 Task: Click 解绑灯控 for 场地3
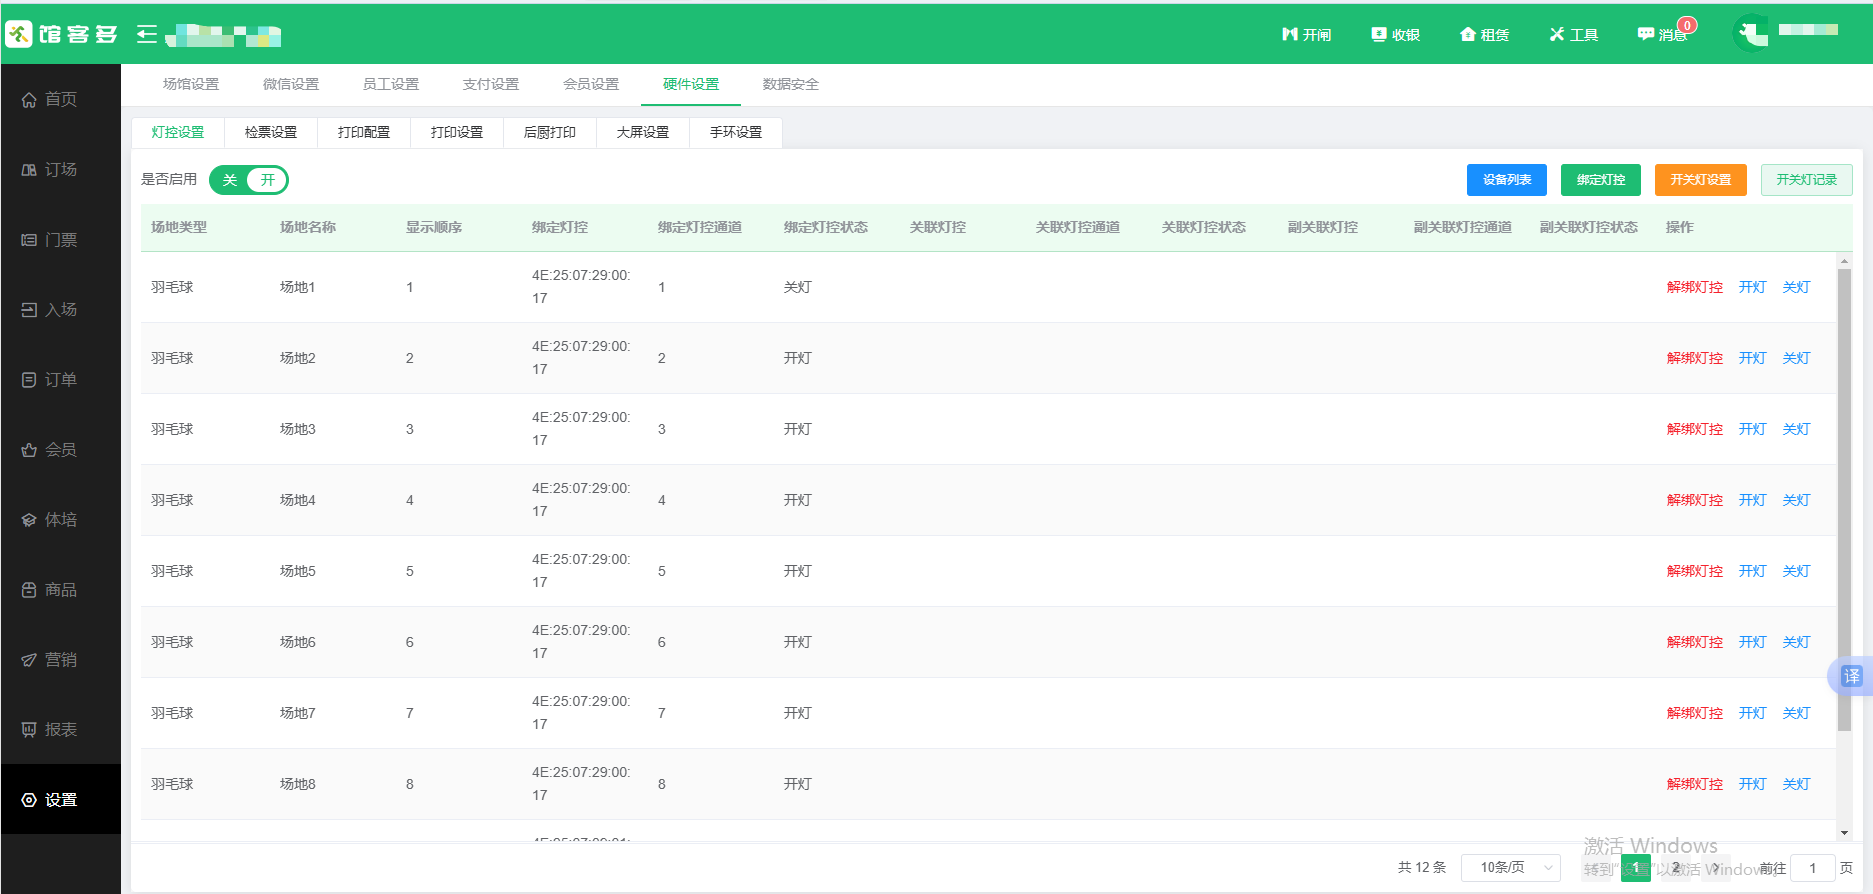click(1694, 429)
